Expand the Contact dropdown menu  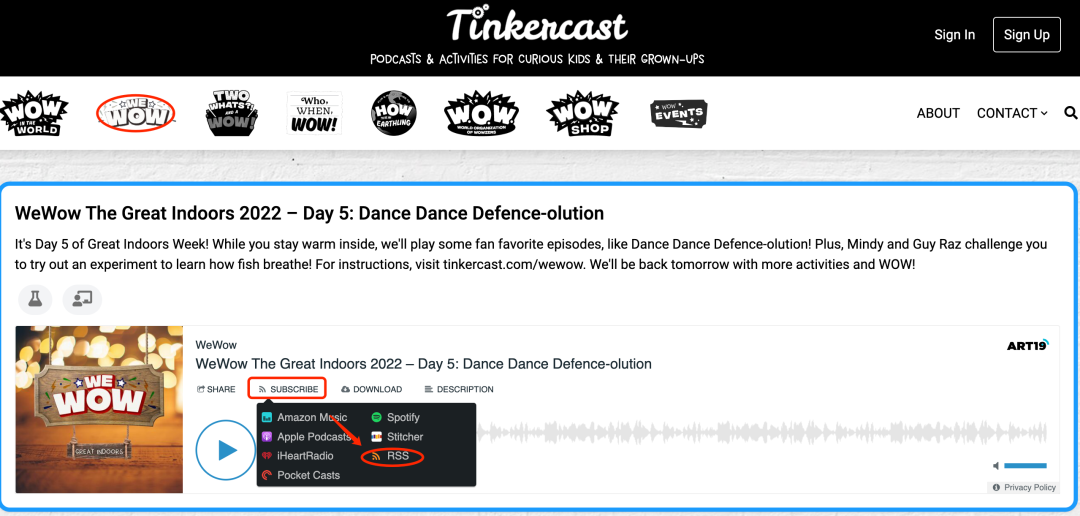click(1012, 113)
